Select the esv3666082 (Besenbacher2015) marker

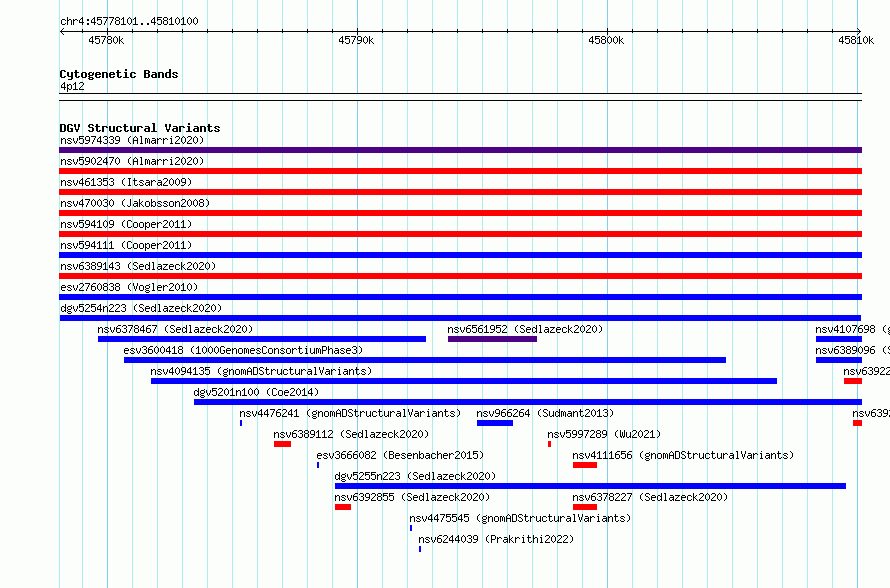point(318,465)
